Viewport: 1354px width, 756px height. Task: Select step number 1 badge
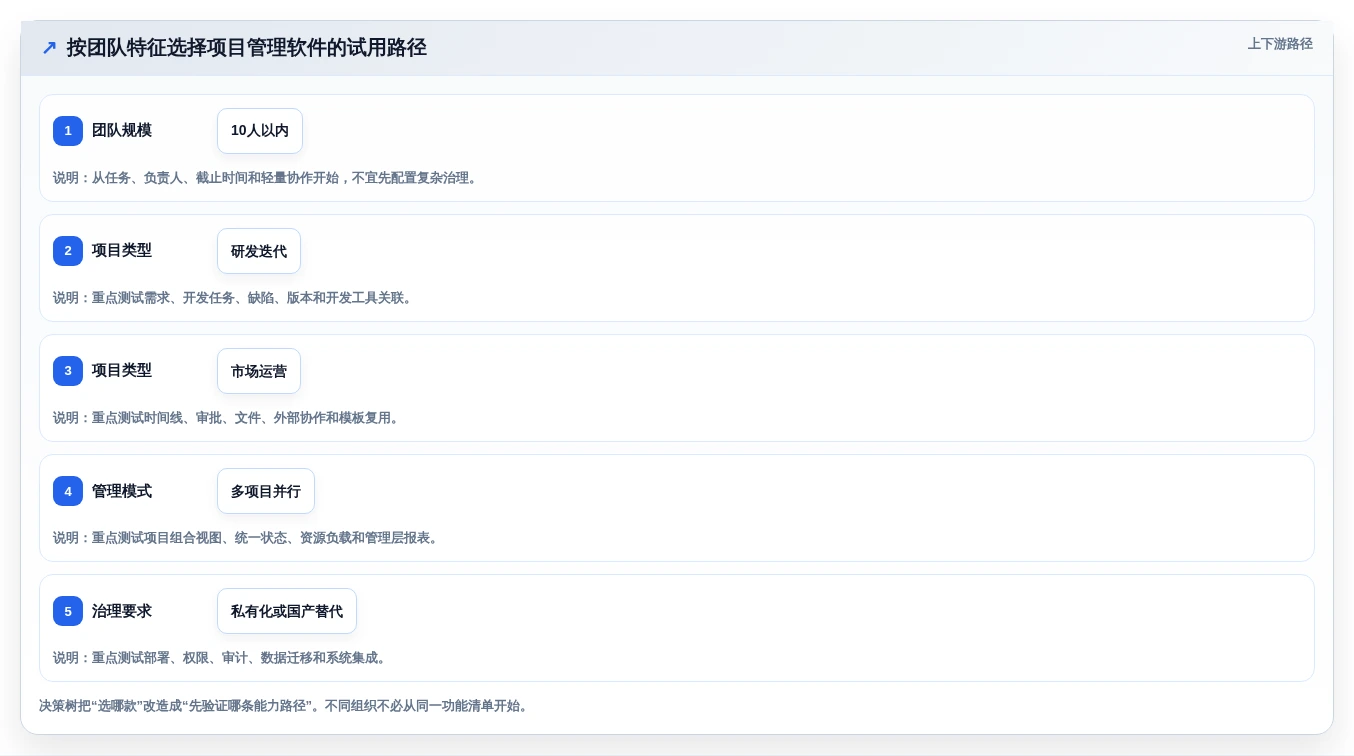click(x=68, y=131)
